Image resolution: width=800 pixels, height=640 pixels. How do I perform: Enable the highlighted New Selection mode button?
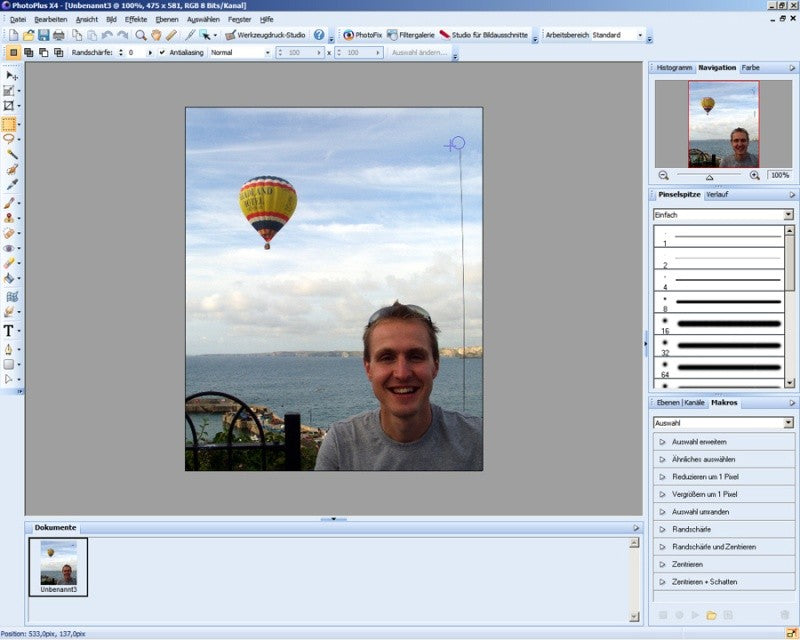coord(14,53)
